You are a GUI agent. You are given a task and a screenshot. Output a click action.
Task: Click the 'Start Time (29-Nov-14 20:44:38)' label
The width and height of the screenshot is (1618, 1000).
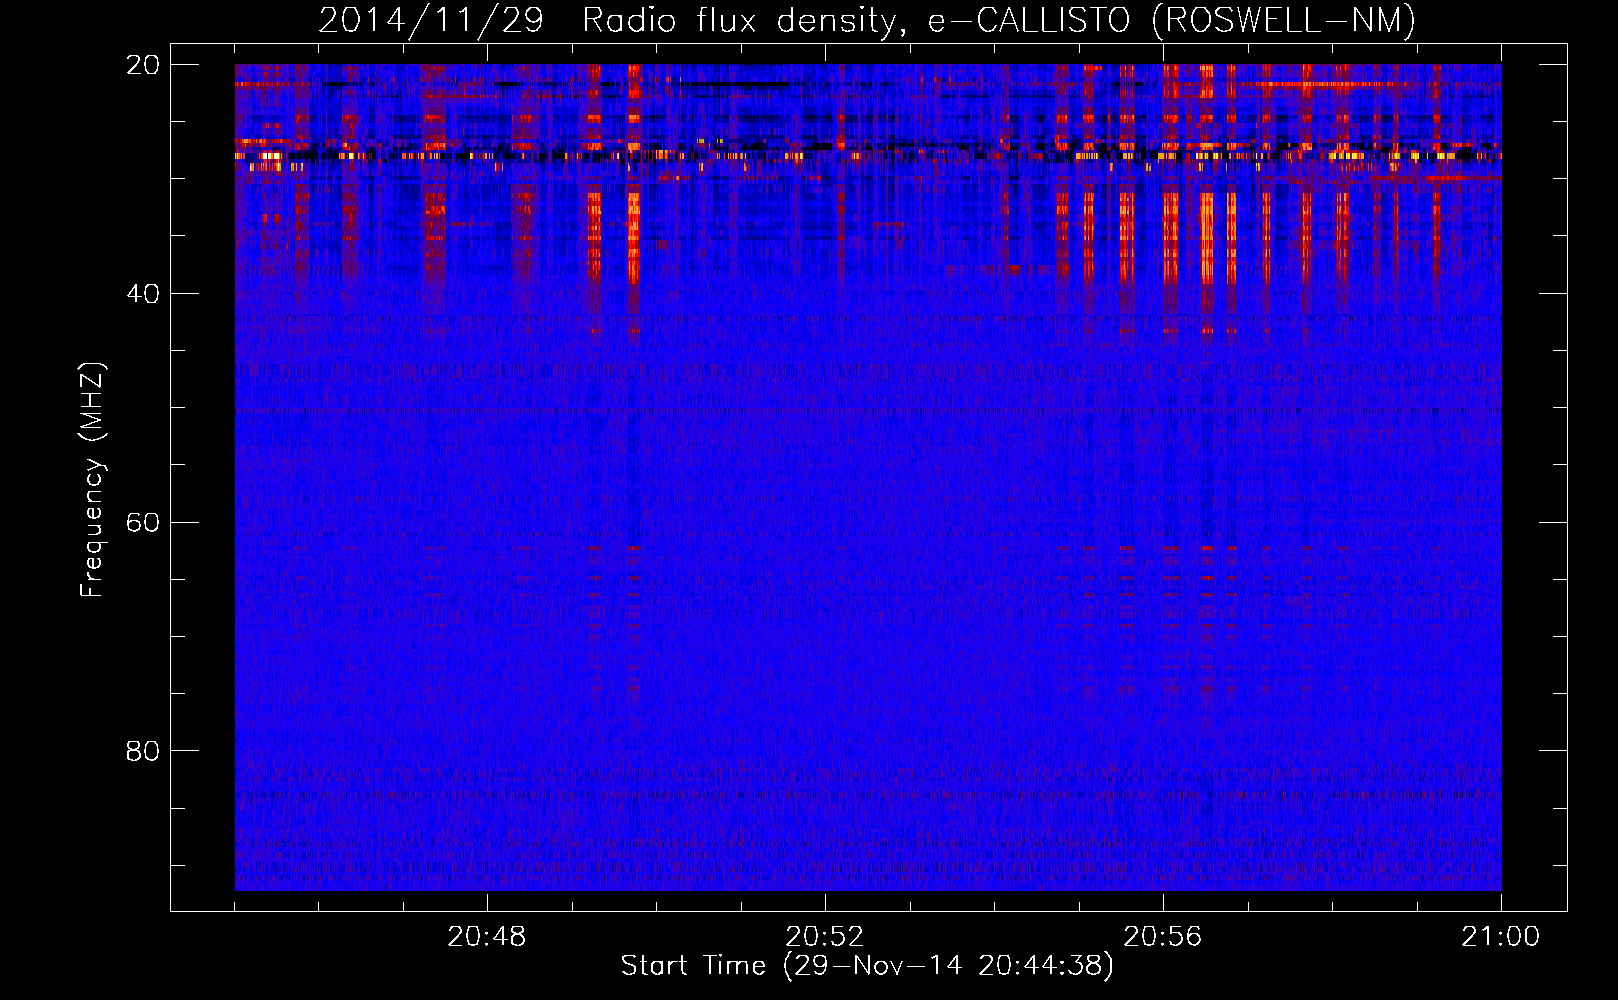click(x=867, y=966)
